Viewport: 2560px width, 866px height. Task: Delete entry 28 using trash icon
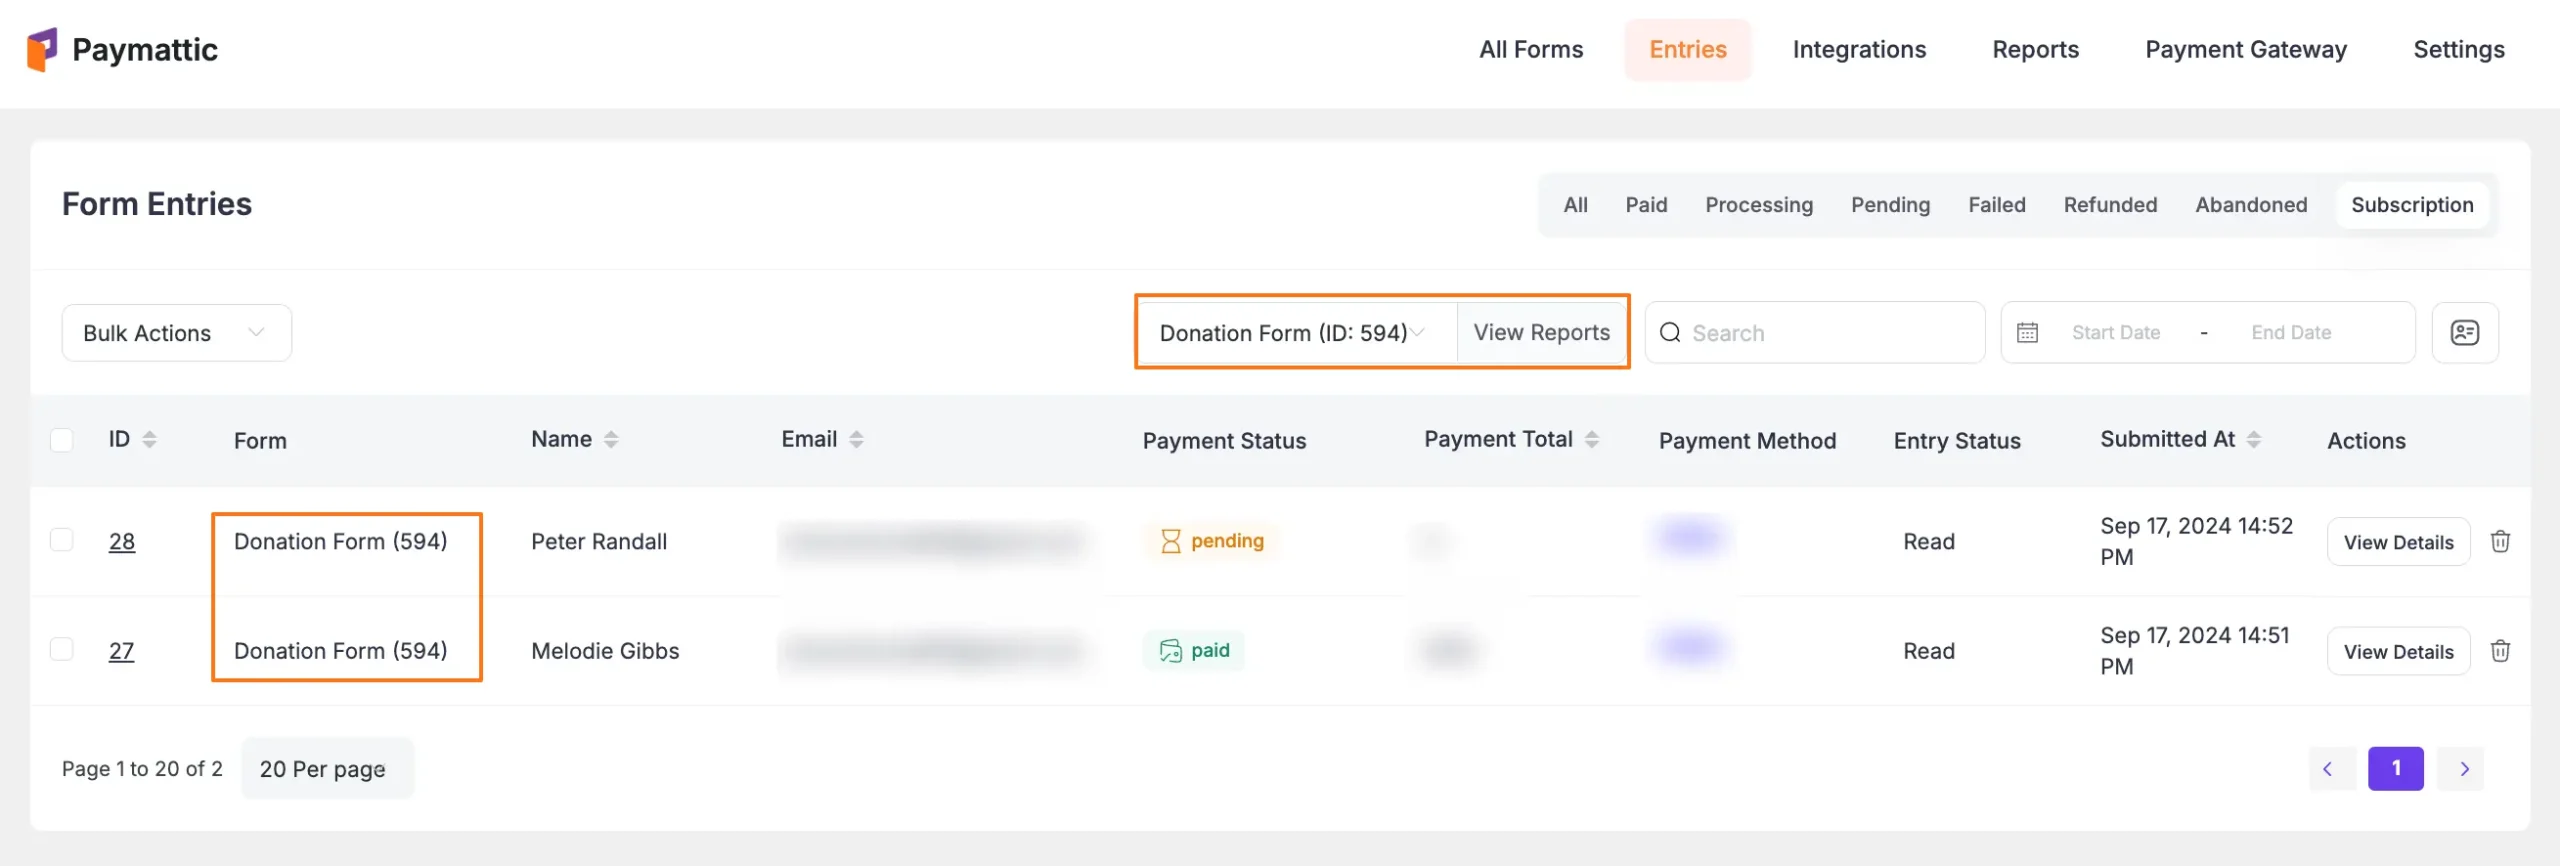[2500, 541]
